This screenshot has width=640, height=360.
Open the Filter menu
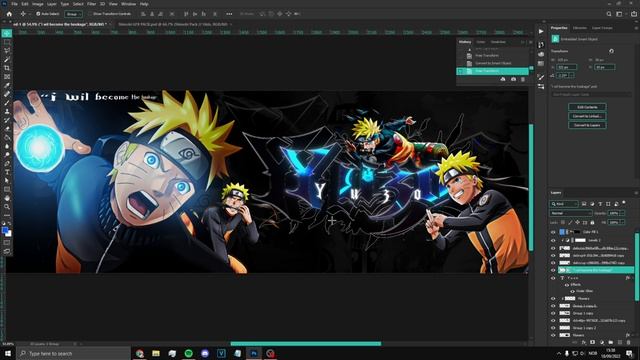(91, 4)
